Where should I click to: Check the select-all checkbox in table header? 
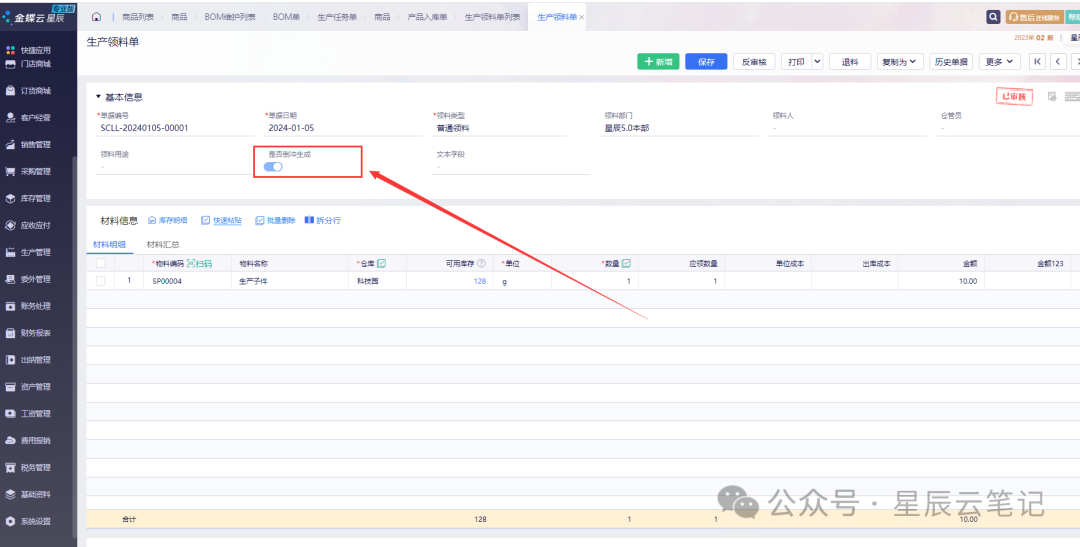click(101, 263)
